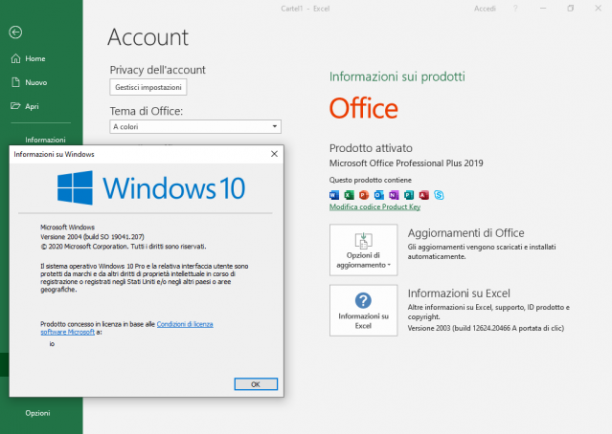Click the Excel app icon

(349, 195)
